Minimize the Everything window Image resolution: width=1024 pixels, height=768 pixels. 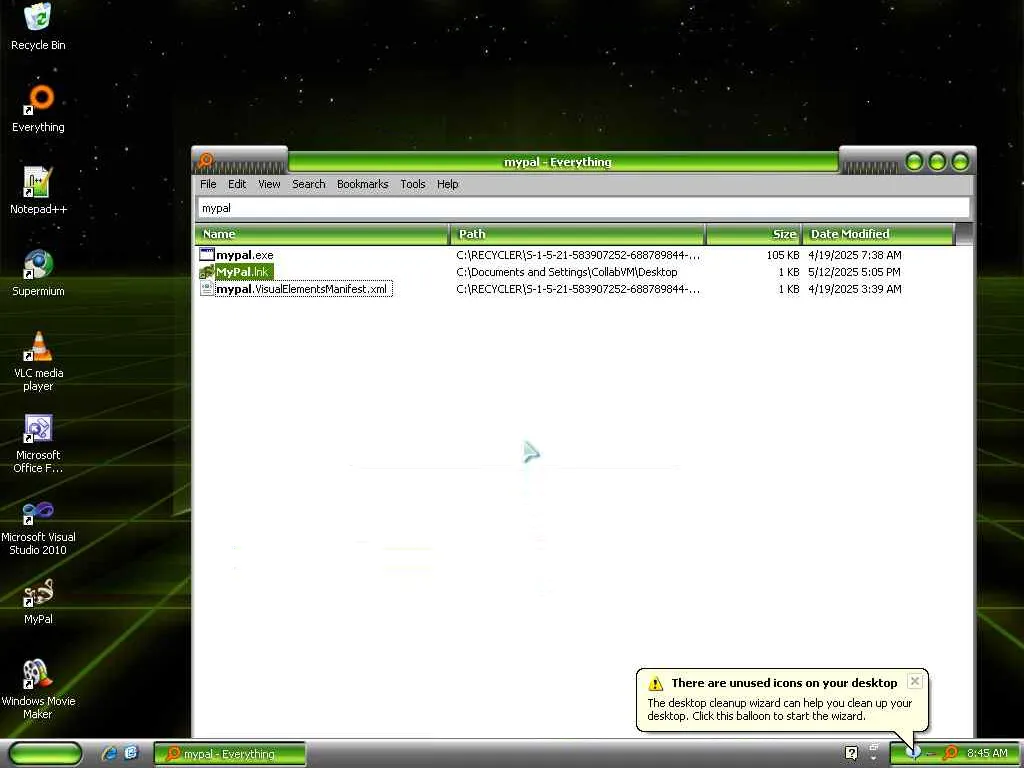914,161
